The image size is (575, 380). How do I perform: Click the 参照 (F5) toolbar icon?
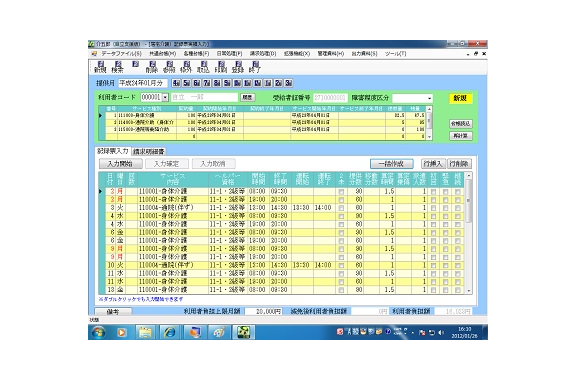169,67
